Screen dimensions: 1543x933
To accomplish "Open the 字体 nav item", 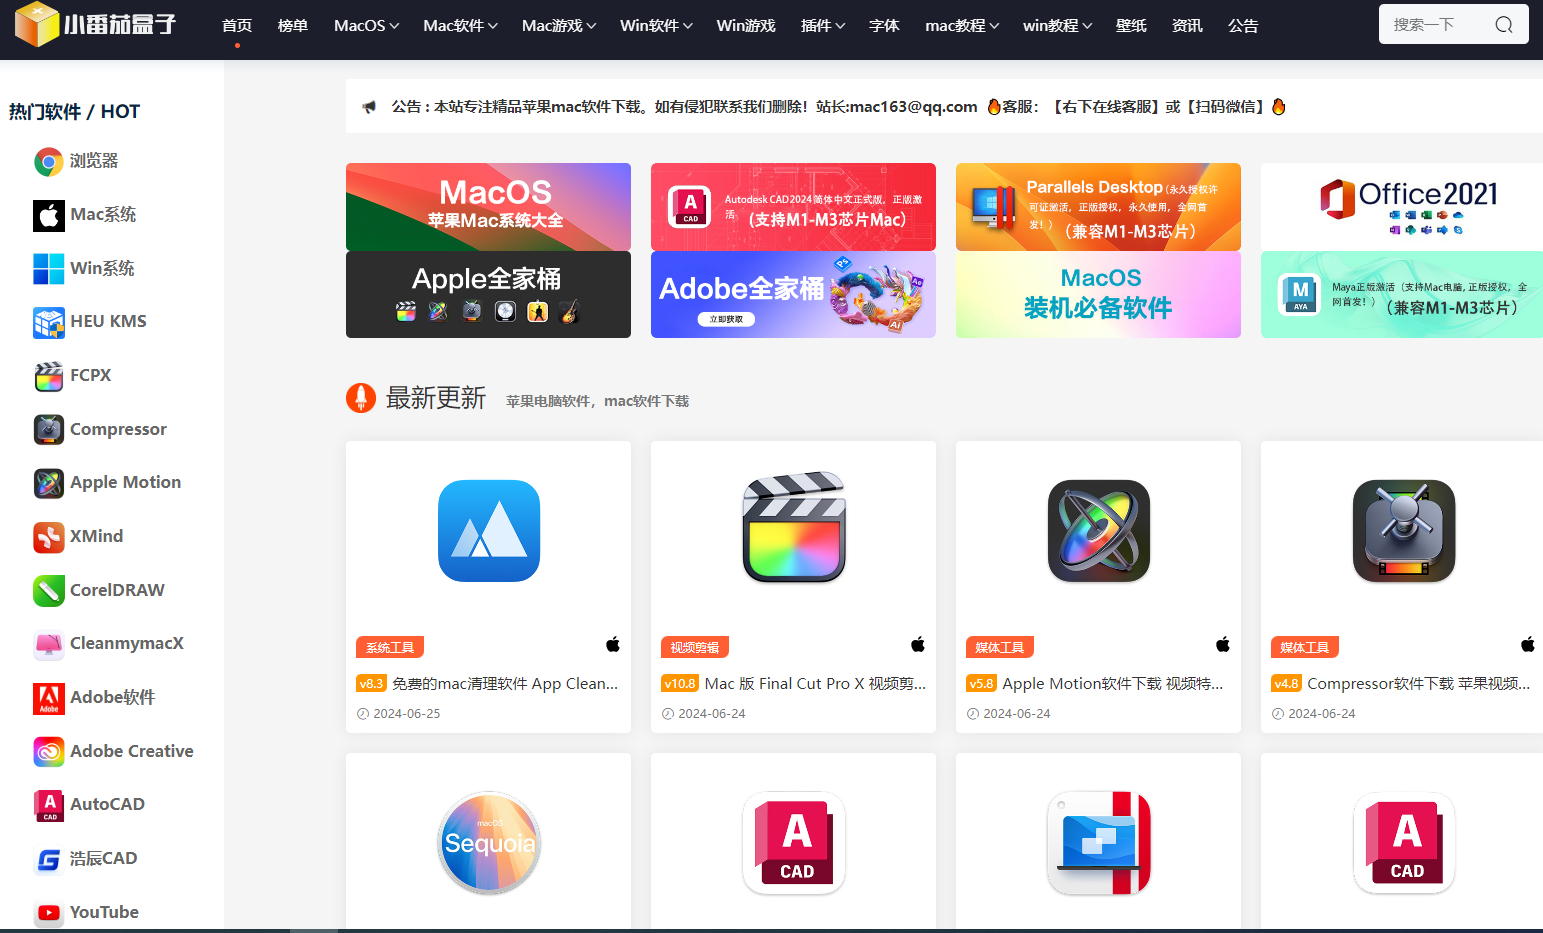I will [884, 26].
